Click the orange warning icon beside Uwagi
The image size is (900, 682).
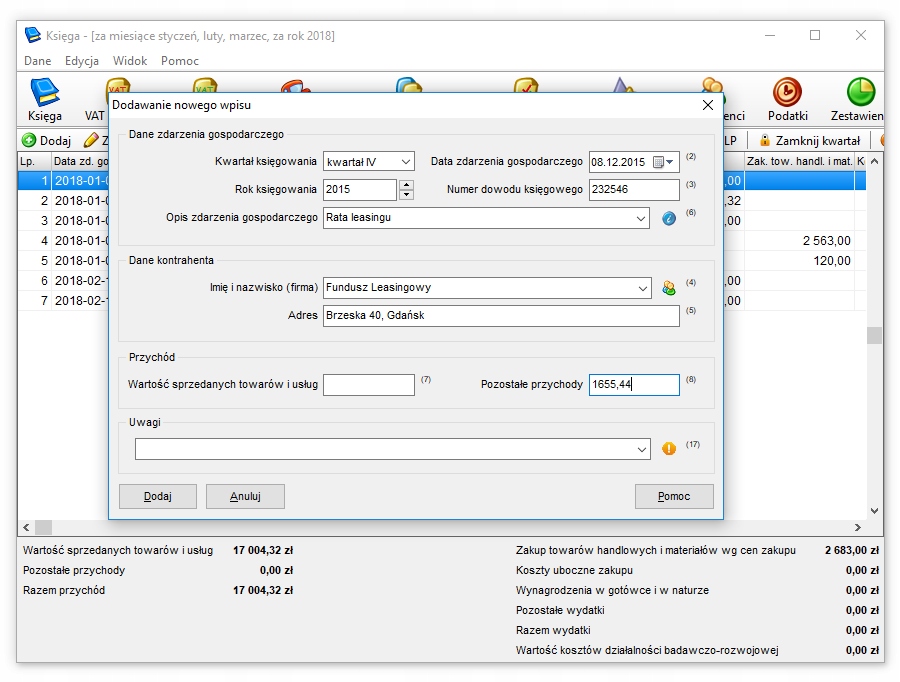669,449
